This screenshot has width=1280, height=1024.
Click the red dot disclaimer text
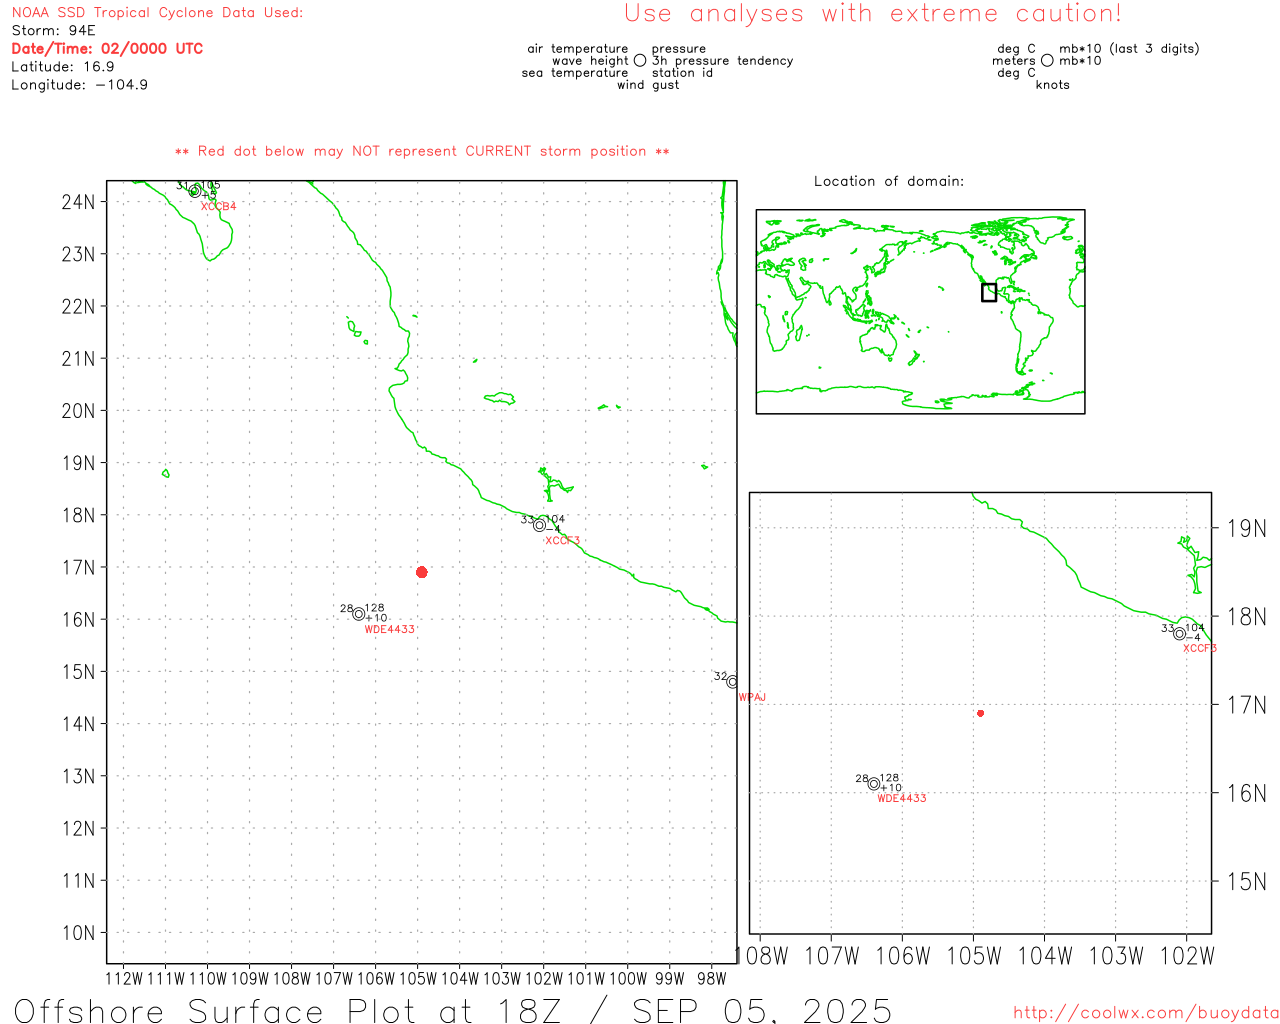tap(422, 151)
